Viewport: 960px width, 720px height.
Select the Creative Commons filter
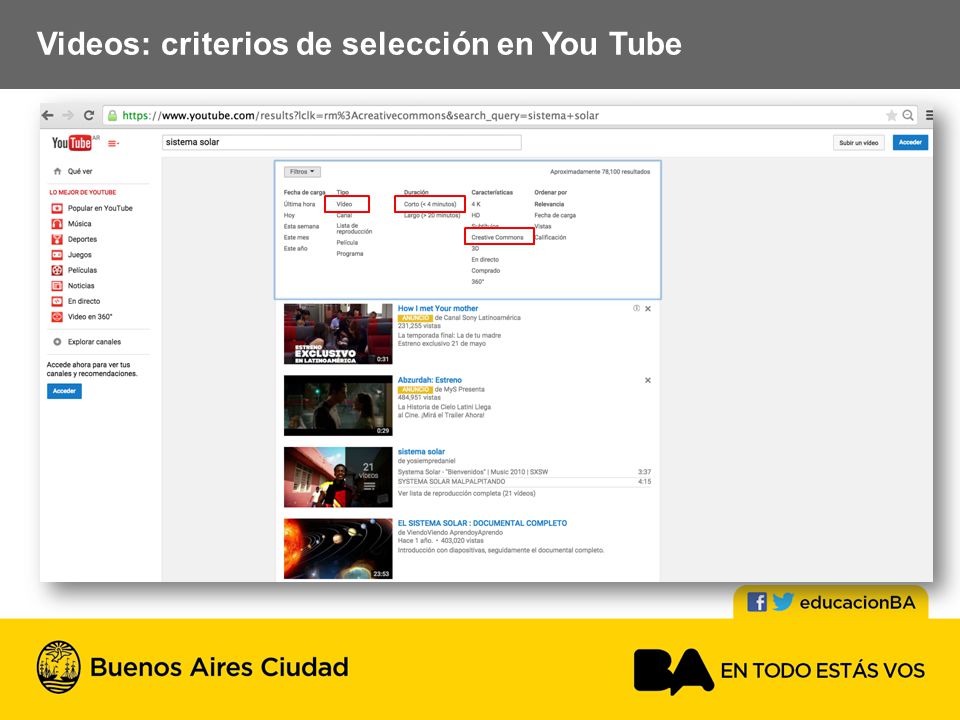click(497, 237)
